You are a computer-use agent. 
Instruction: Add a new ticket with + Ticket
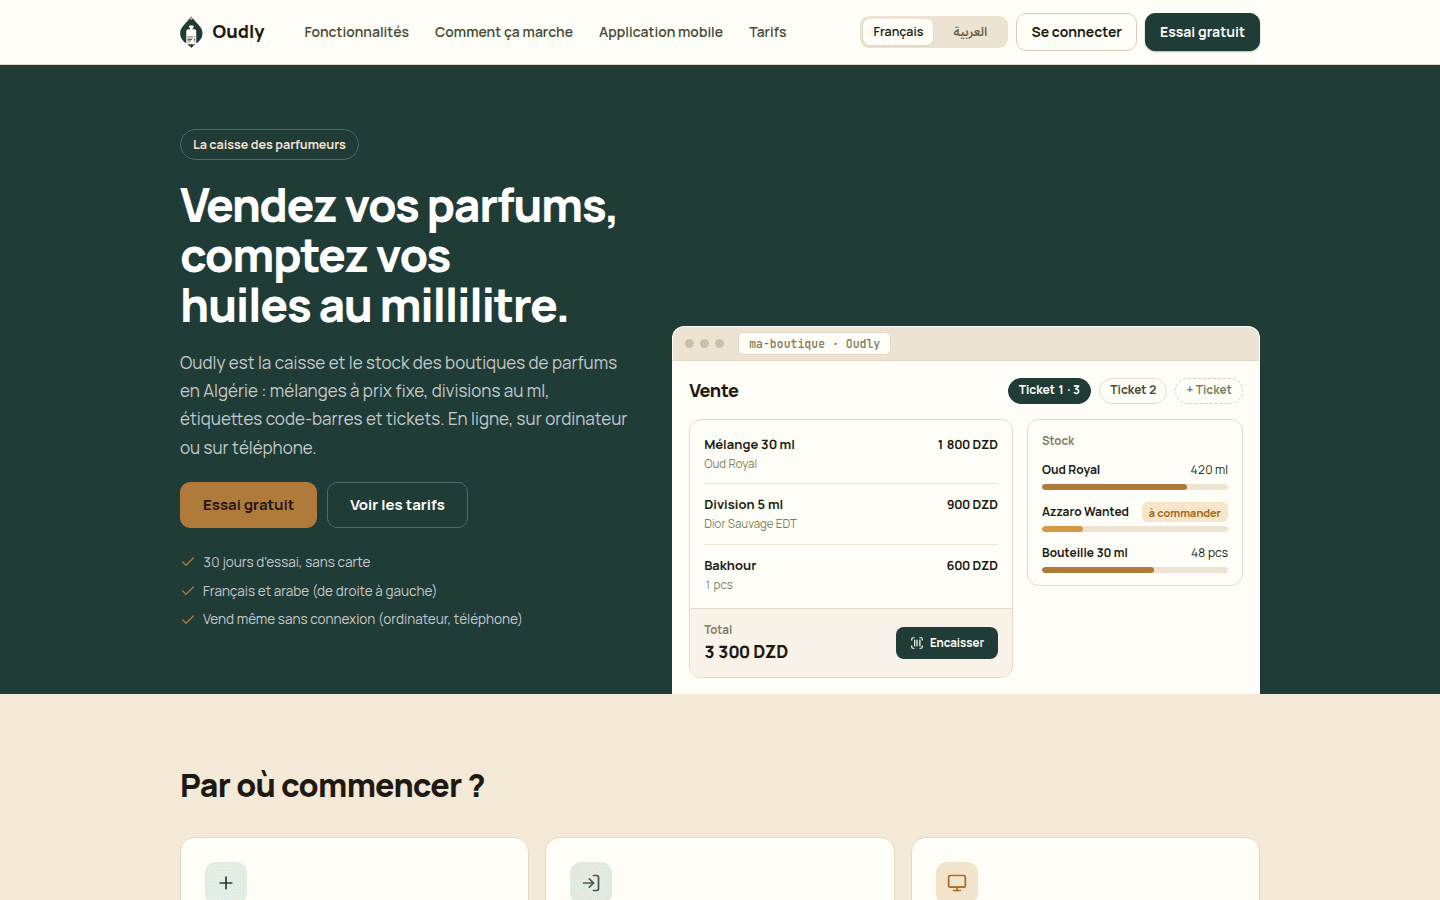click(x=1209, y=390)
